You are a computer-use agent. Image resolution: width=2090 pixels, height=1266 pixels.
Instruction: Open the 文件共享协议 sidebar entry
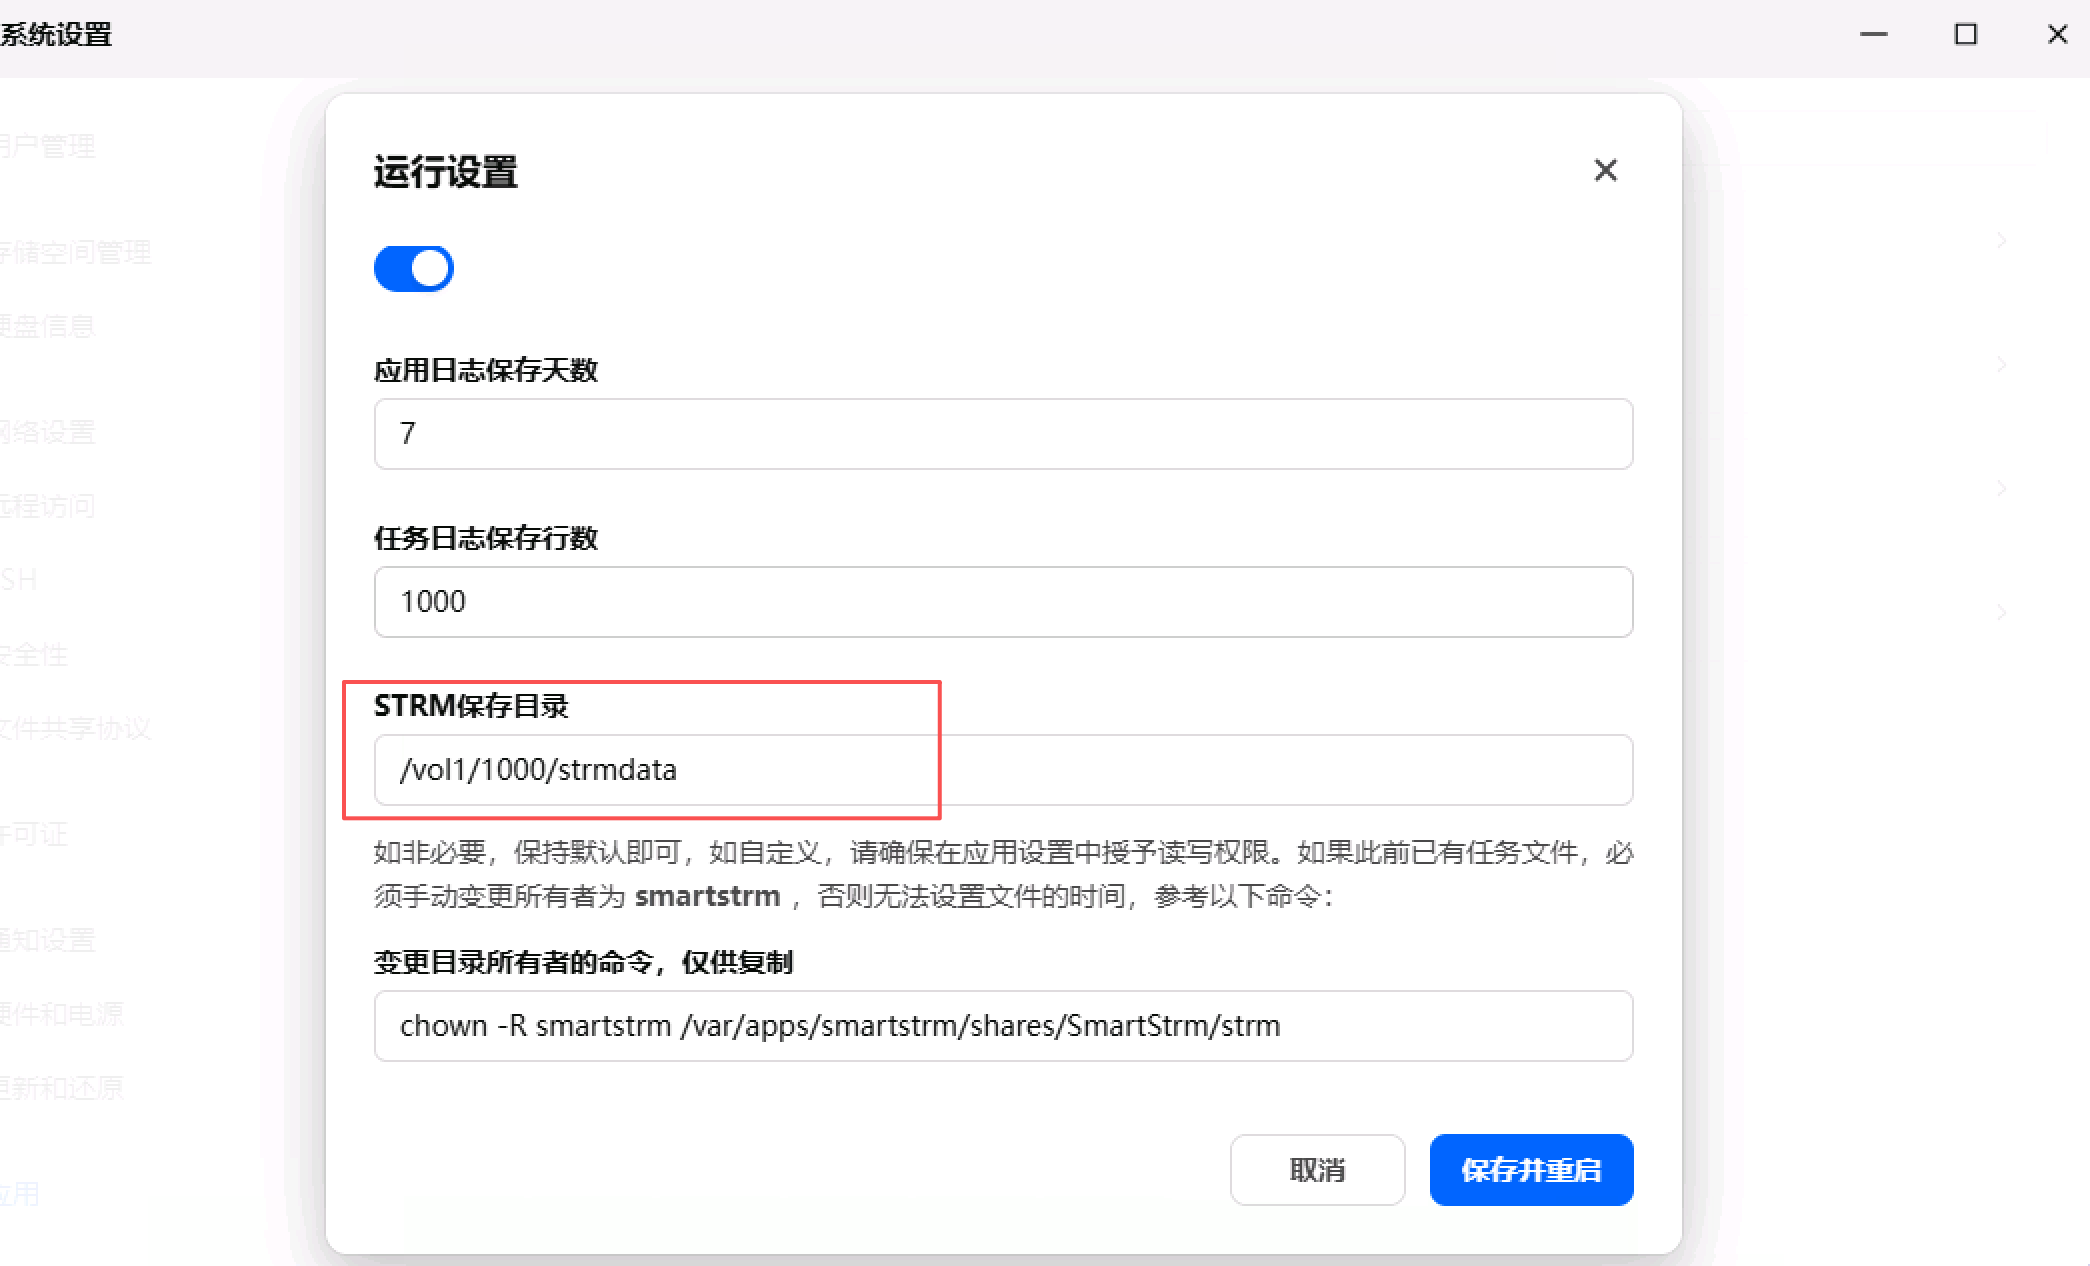[x=76, y=728]
